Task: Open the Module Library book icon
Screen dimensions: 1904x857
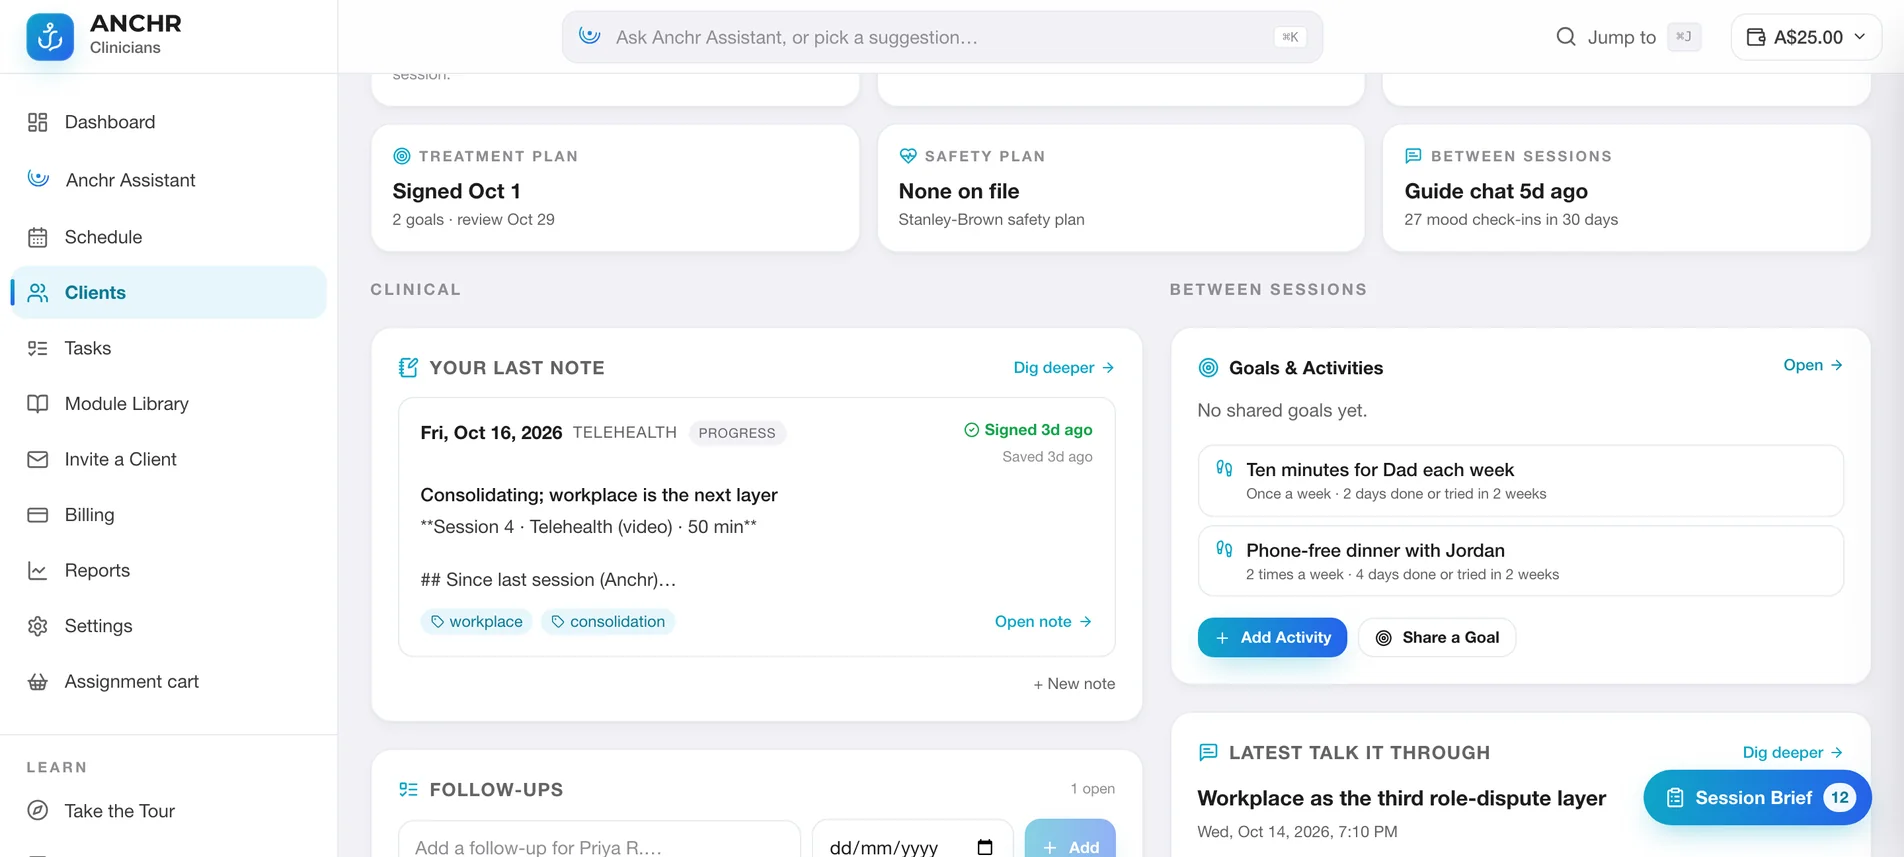Action: pyautogui.click(x=38, y=404)
